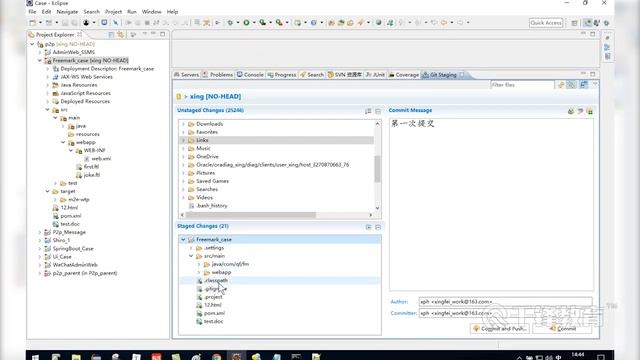
Task: Click the Author input field
Action: tap(505, 302)
